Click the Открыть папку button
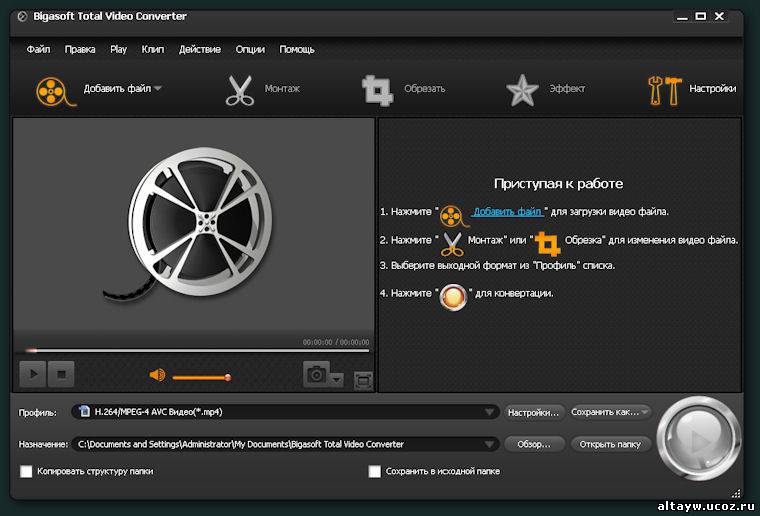 pyautogui.click(x=610, y=444)
